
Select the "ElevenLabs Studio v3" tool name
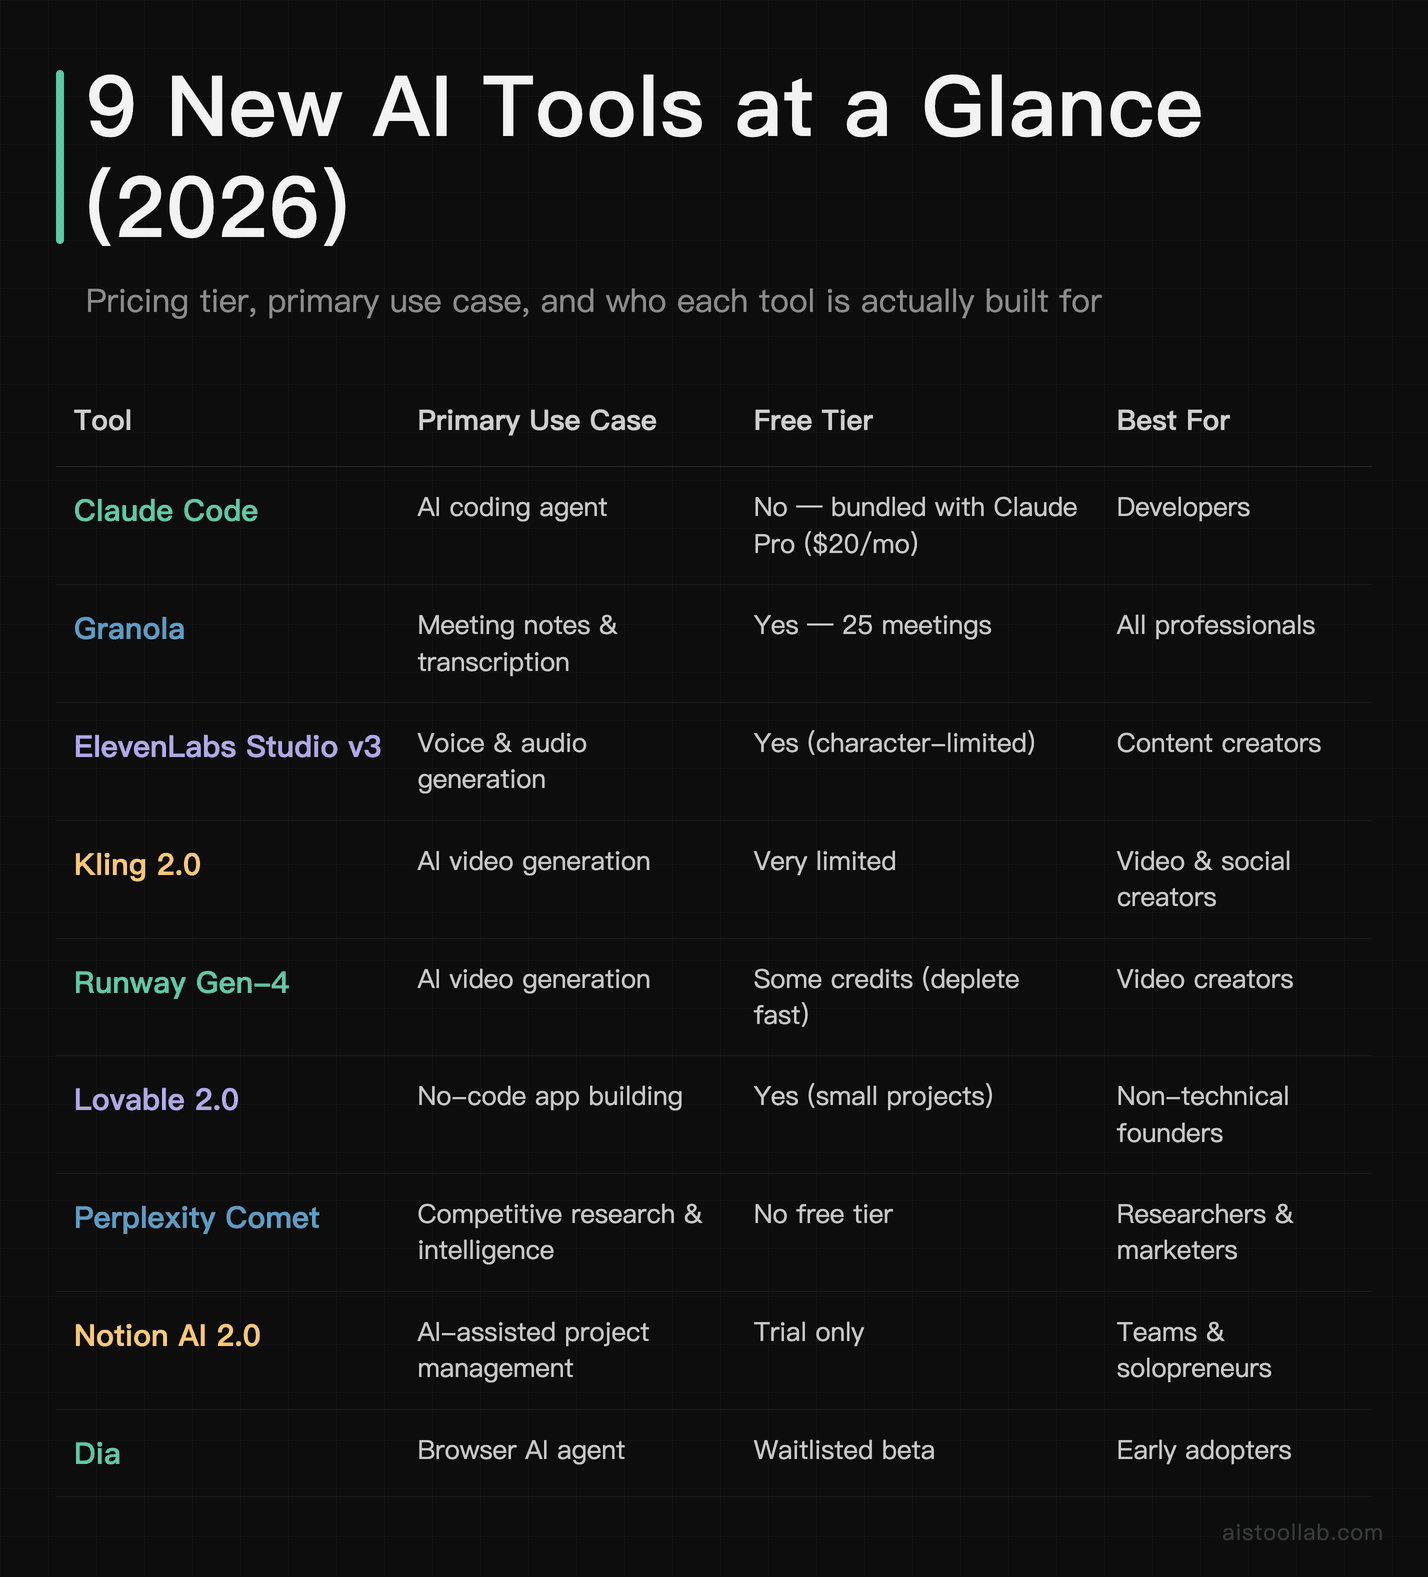pyautogui.click(x=228, y=747)
